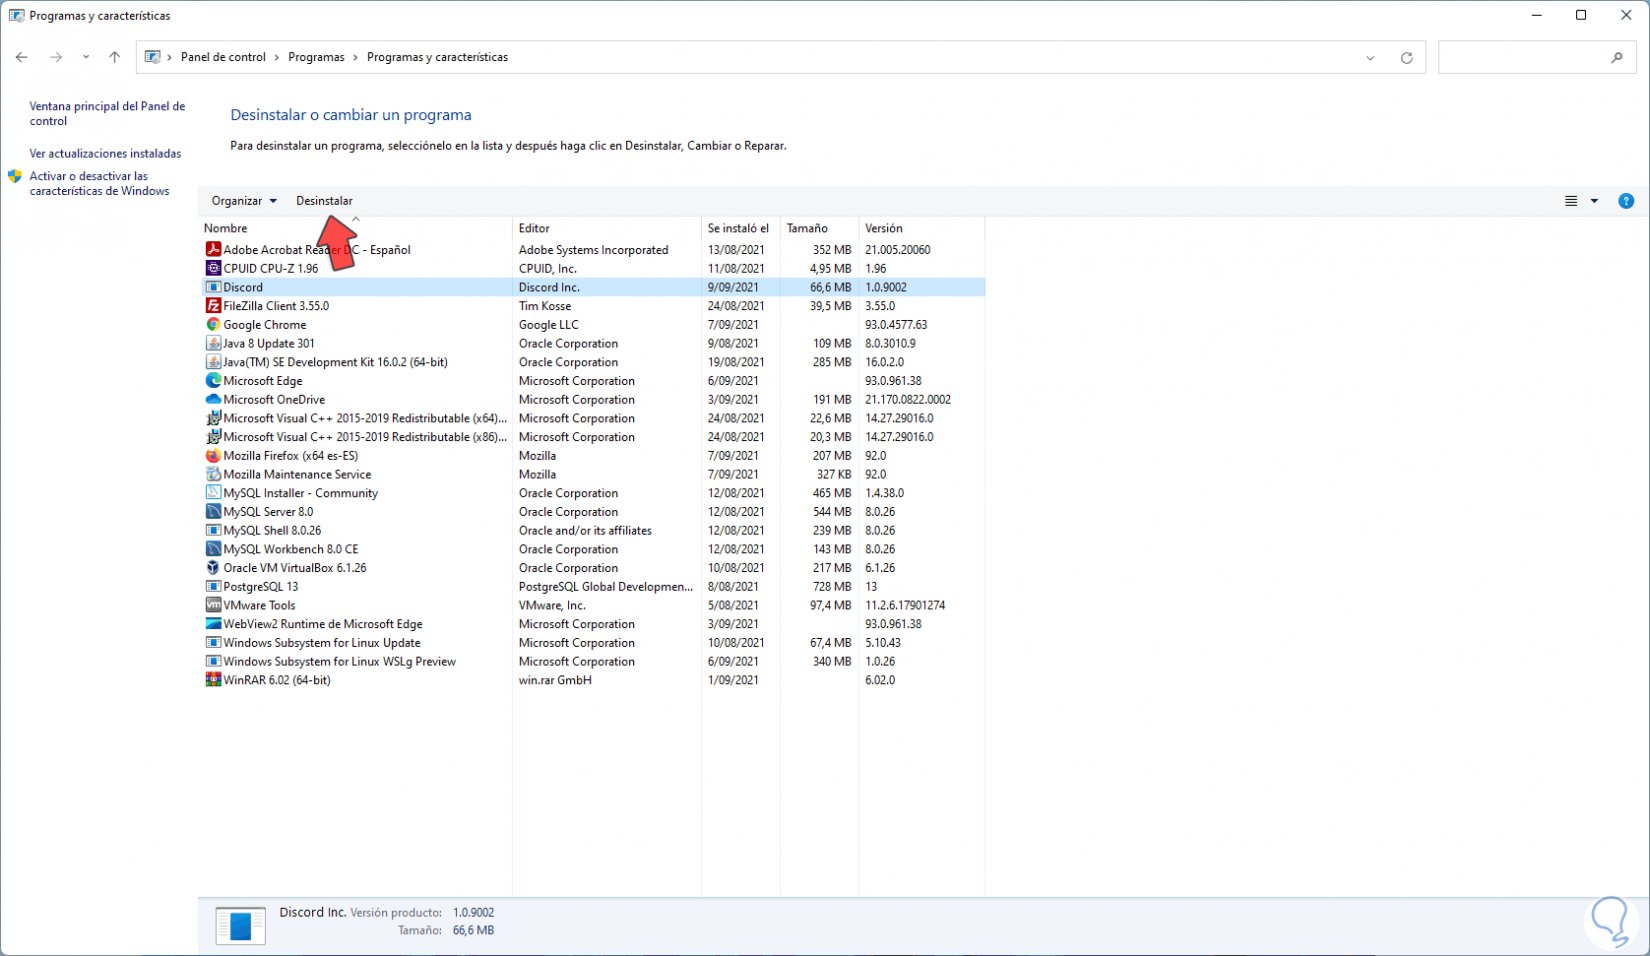1650x956 pixels.
Task: Click the Visual C++ Redistributable (x64) icon
Action: [x=213, y=418]
